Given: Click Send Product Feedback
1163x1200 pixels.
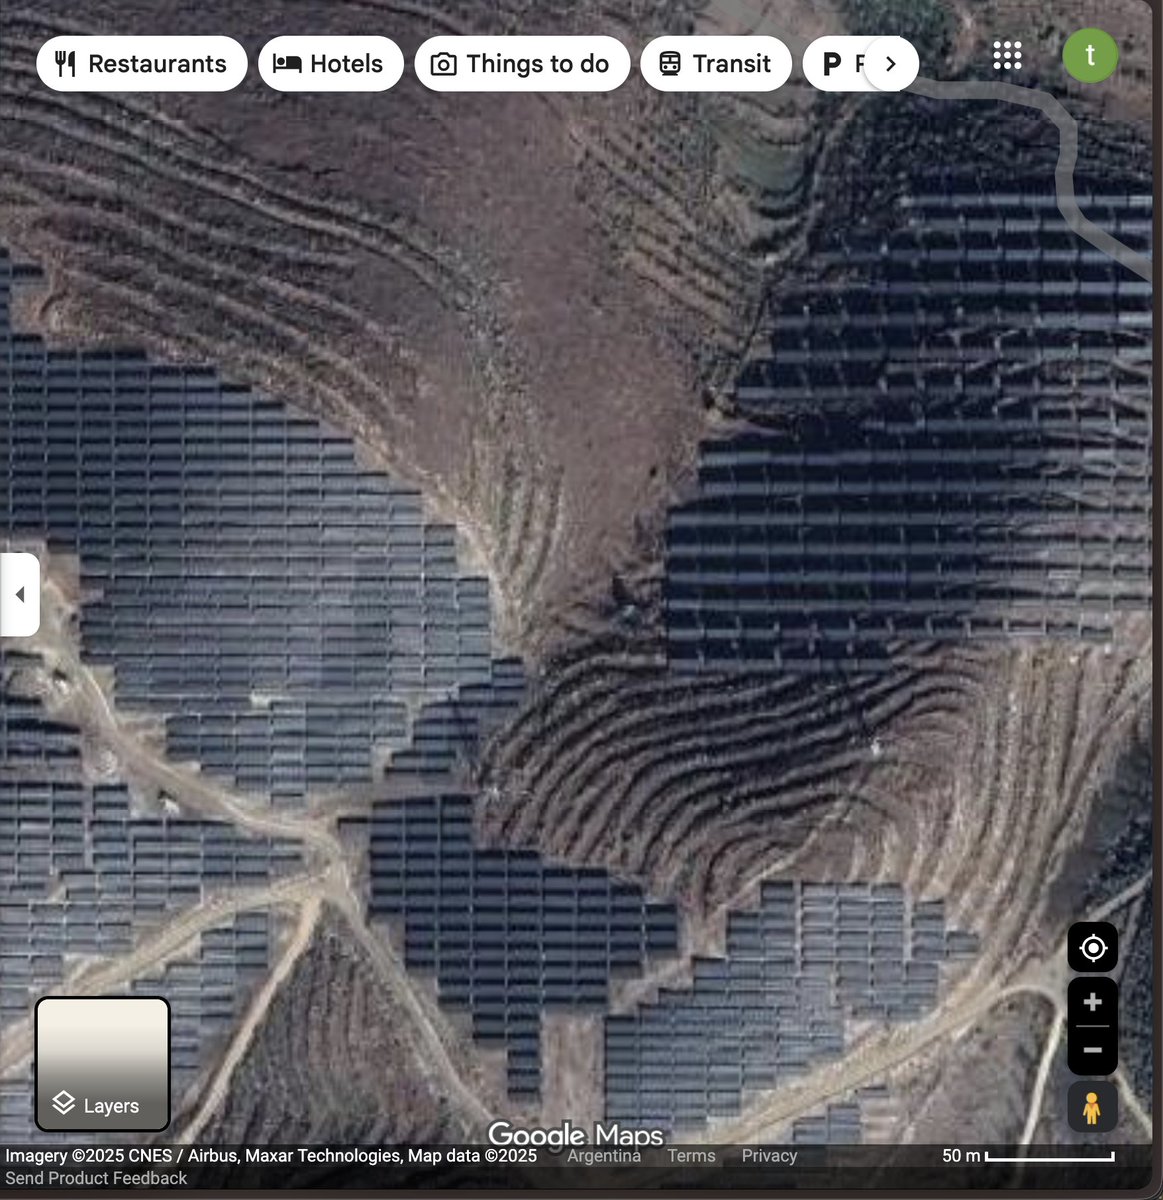Looking at the screenshot, I should (96, 1178).
